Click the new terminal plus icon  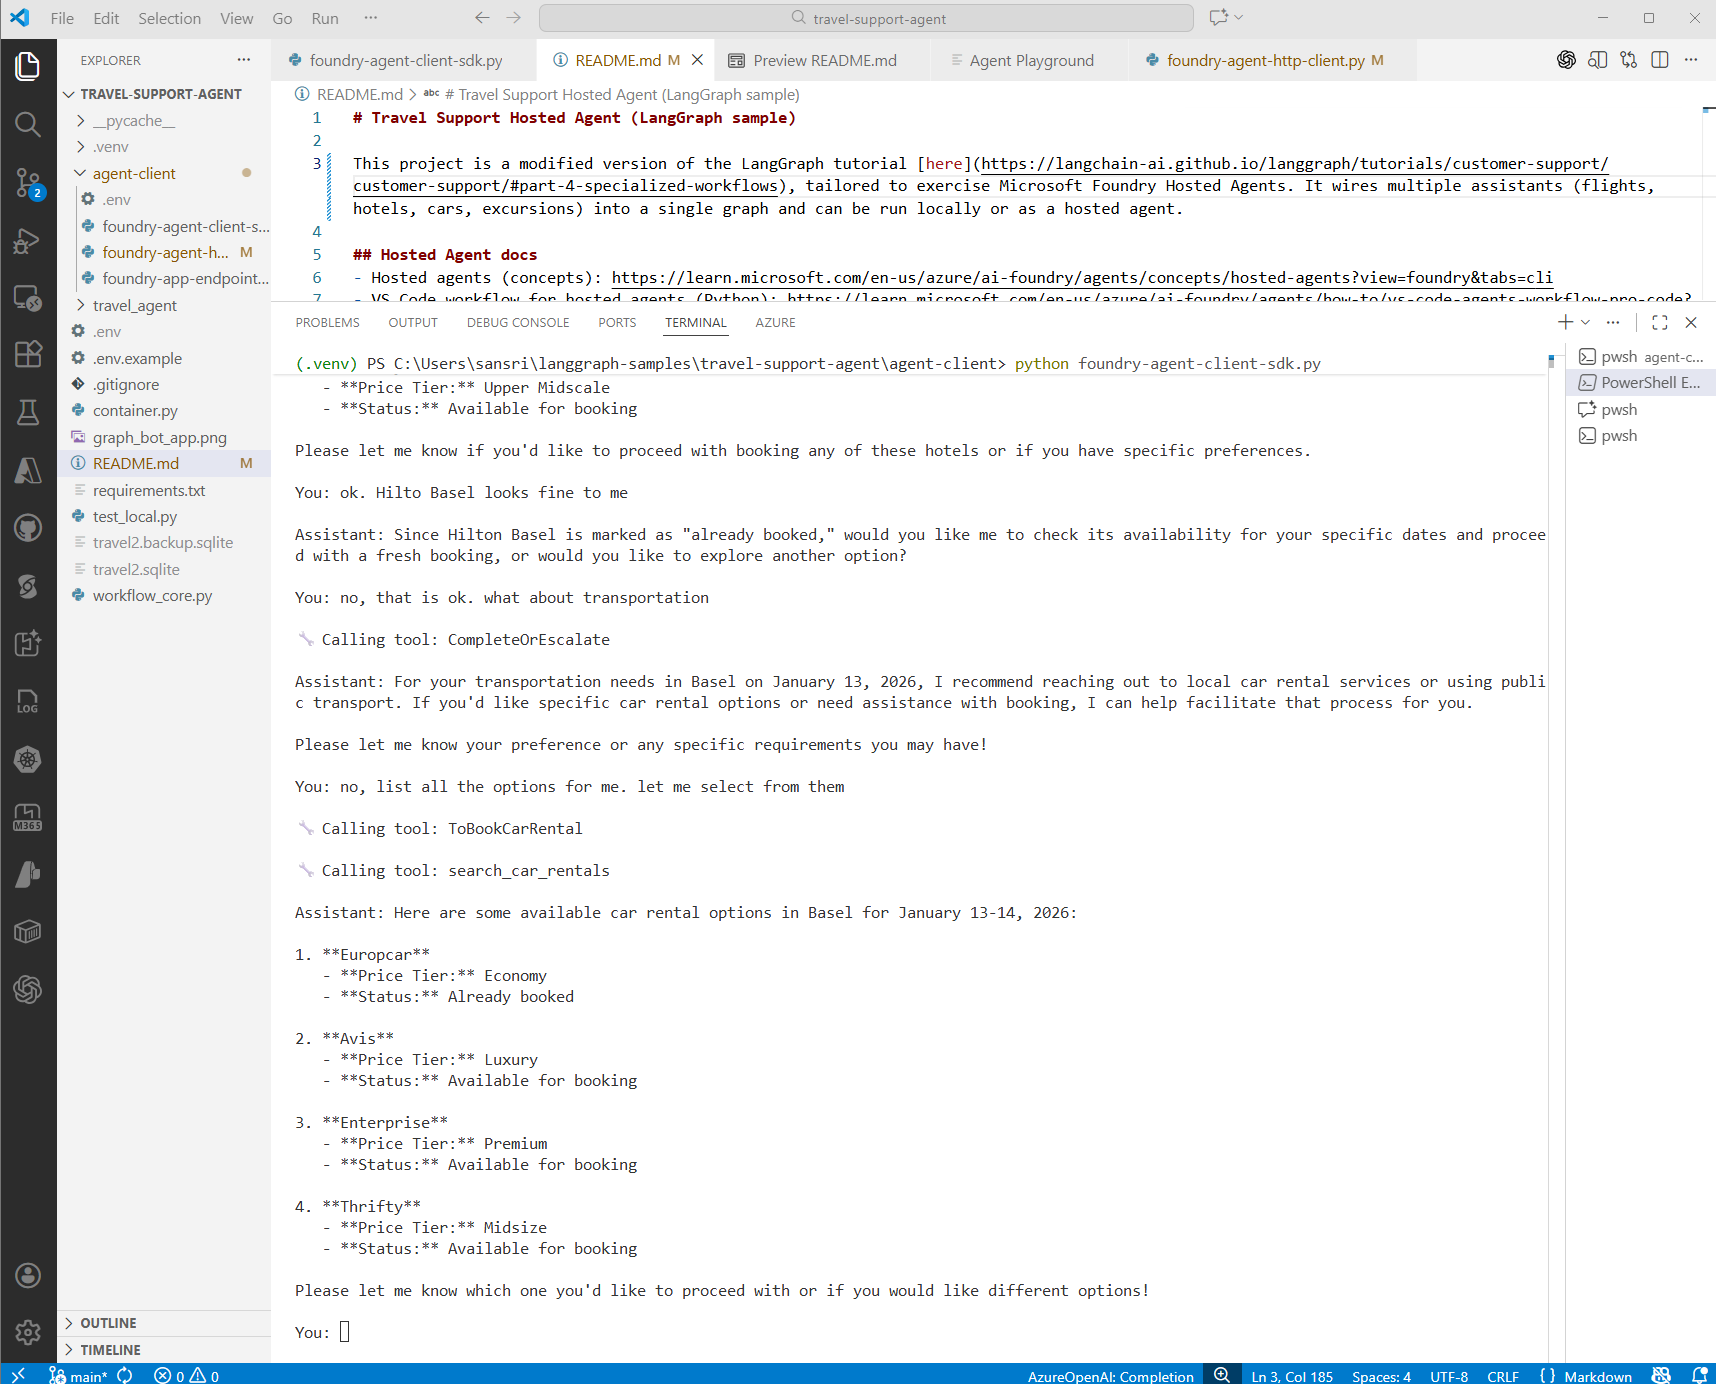click(x=1565, y=322)
